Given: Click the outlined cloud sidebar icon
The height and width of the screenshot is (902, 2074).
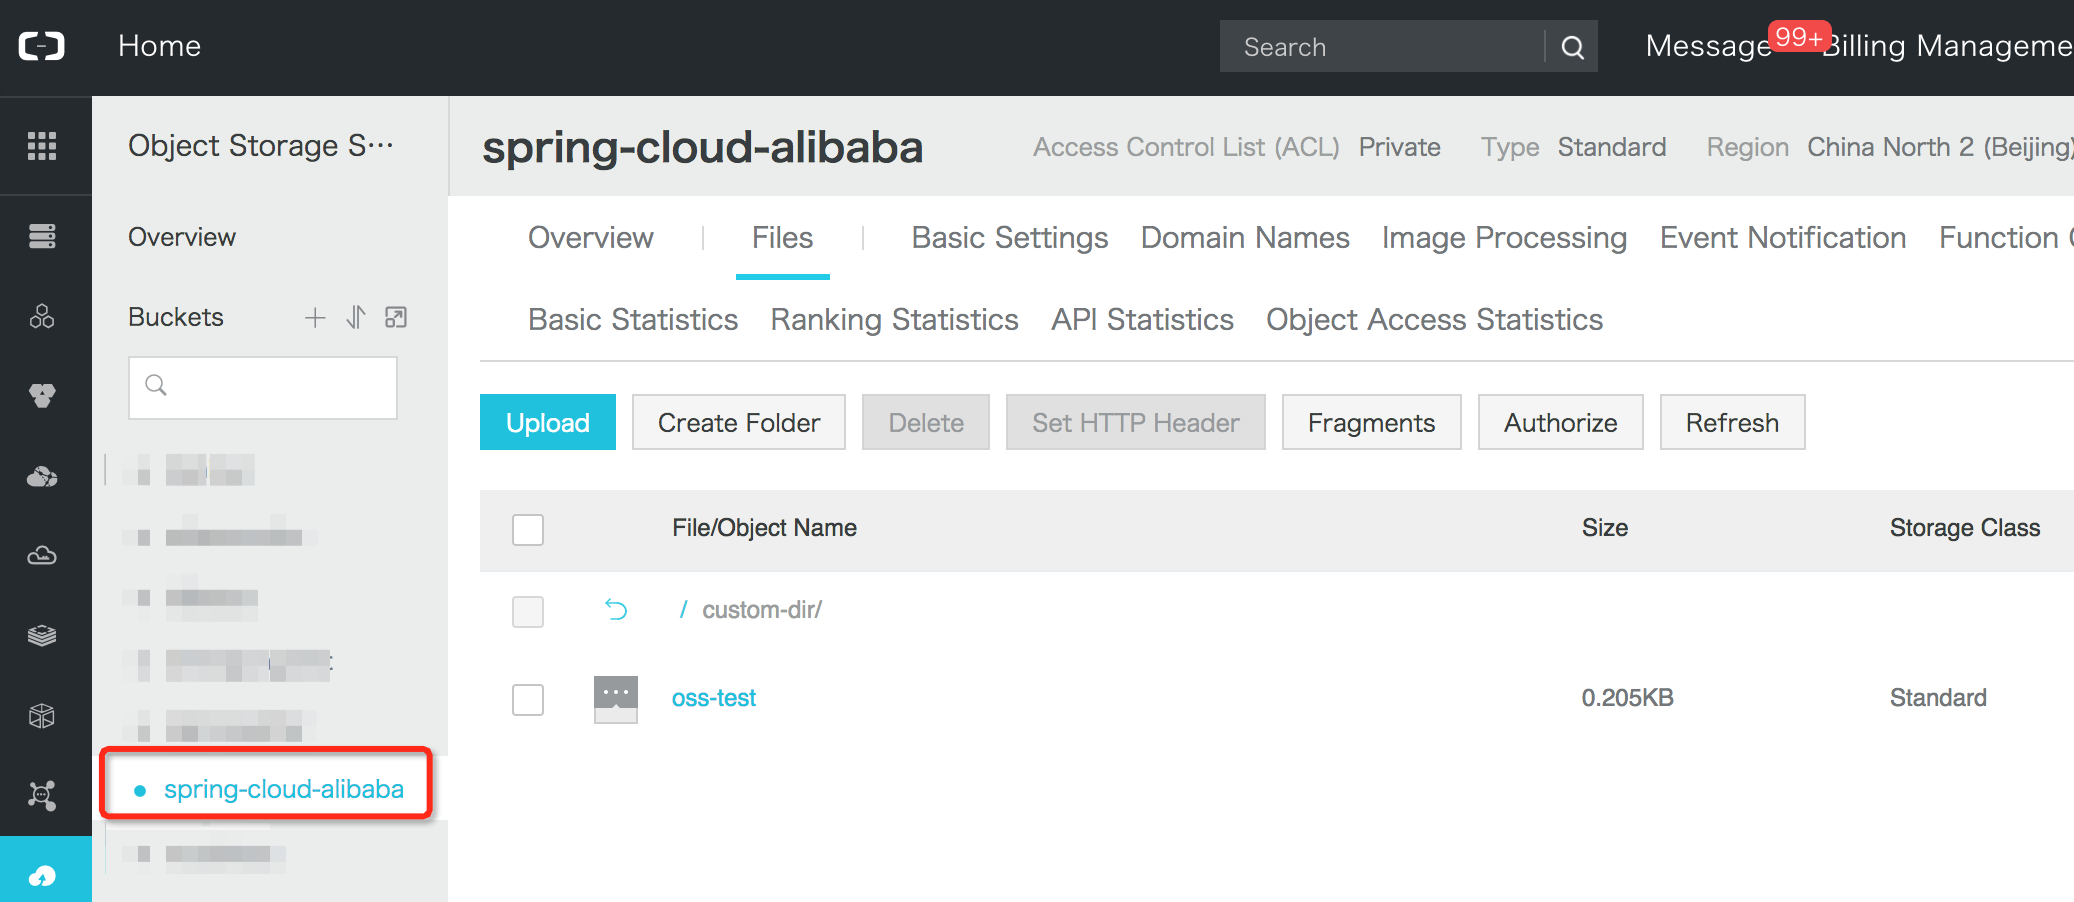Looking at the screenshot, I should tap(42, 555).
